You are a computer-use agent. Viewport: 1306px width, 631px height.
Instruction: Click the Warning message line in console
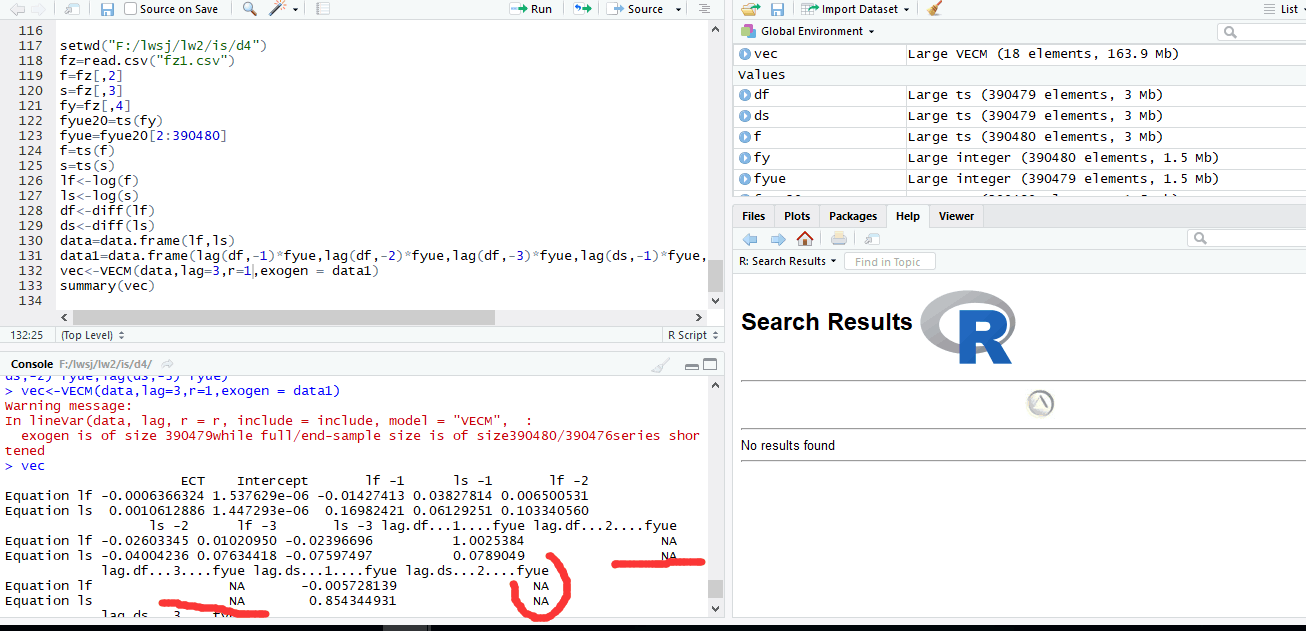coord(68,406)
